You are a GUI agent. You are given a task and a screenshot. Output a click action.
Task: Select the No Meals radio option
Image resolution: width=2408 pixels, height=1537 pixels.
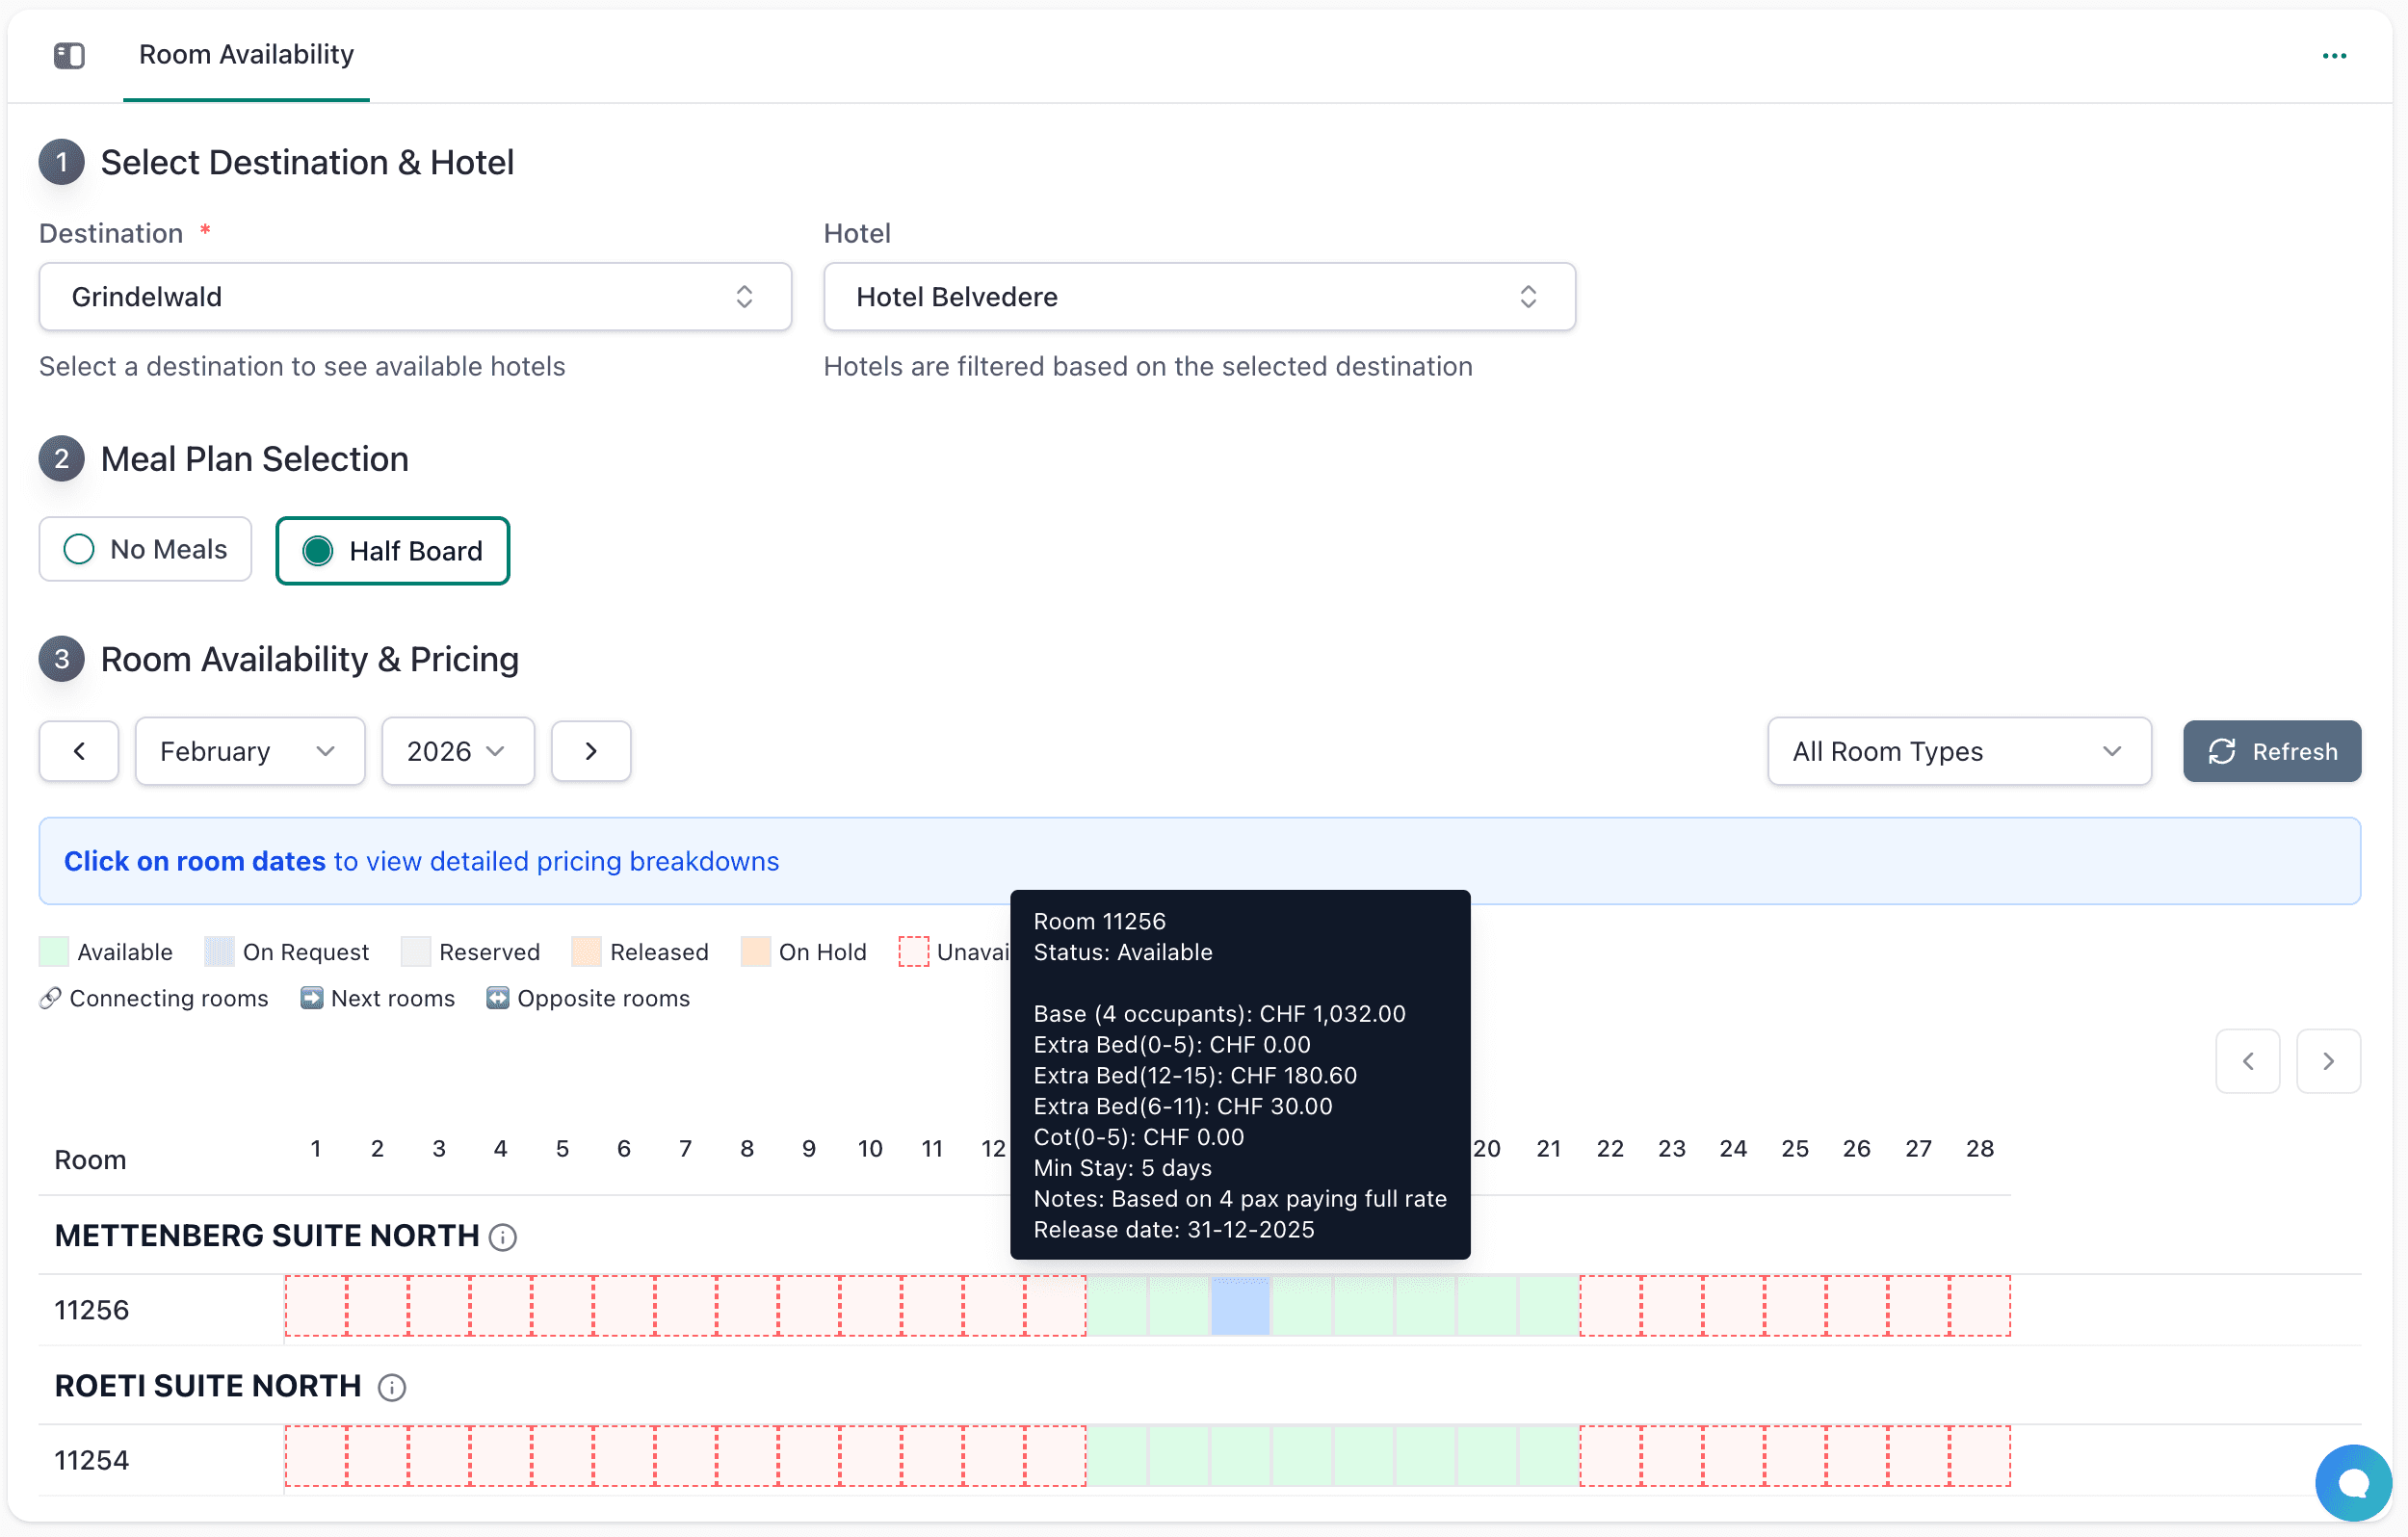click(x=145, y=549)
